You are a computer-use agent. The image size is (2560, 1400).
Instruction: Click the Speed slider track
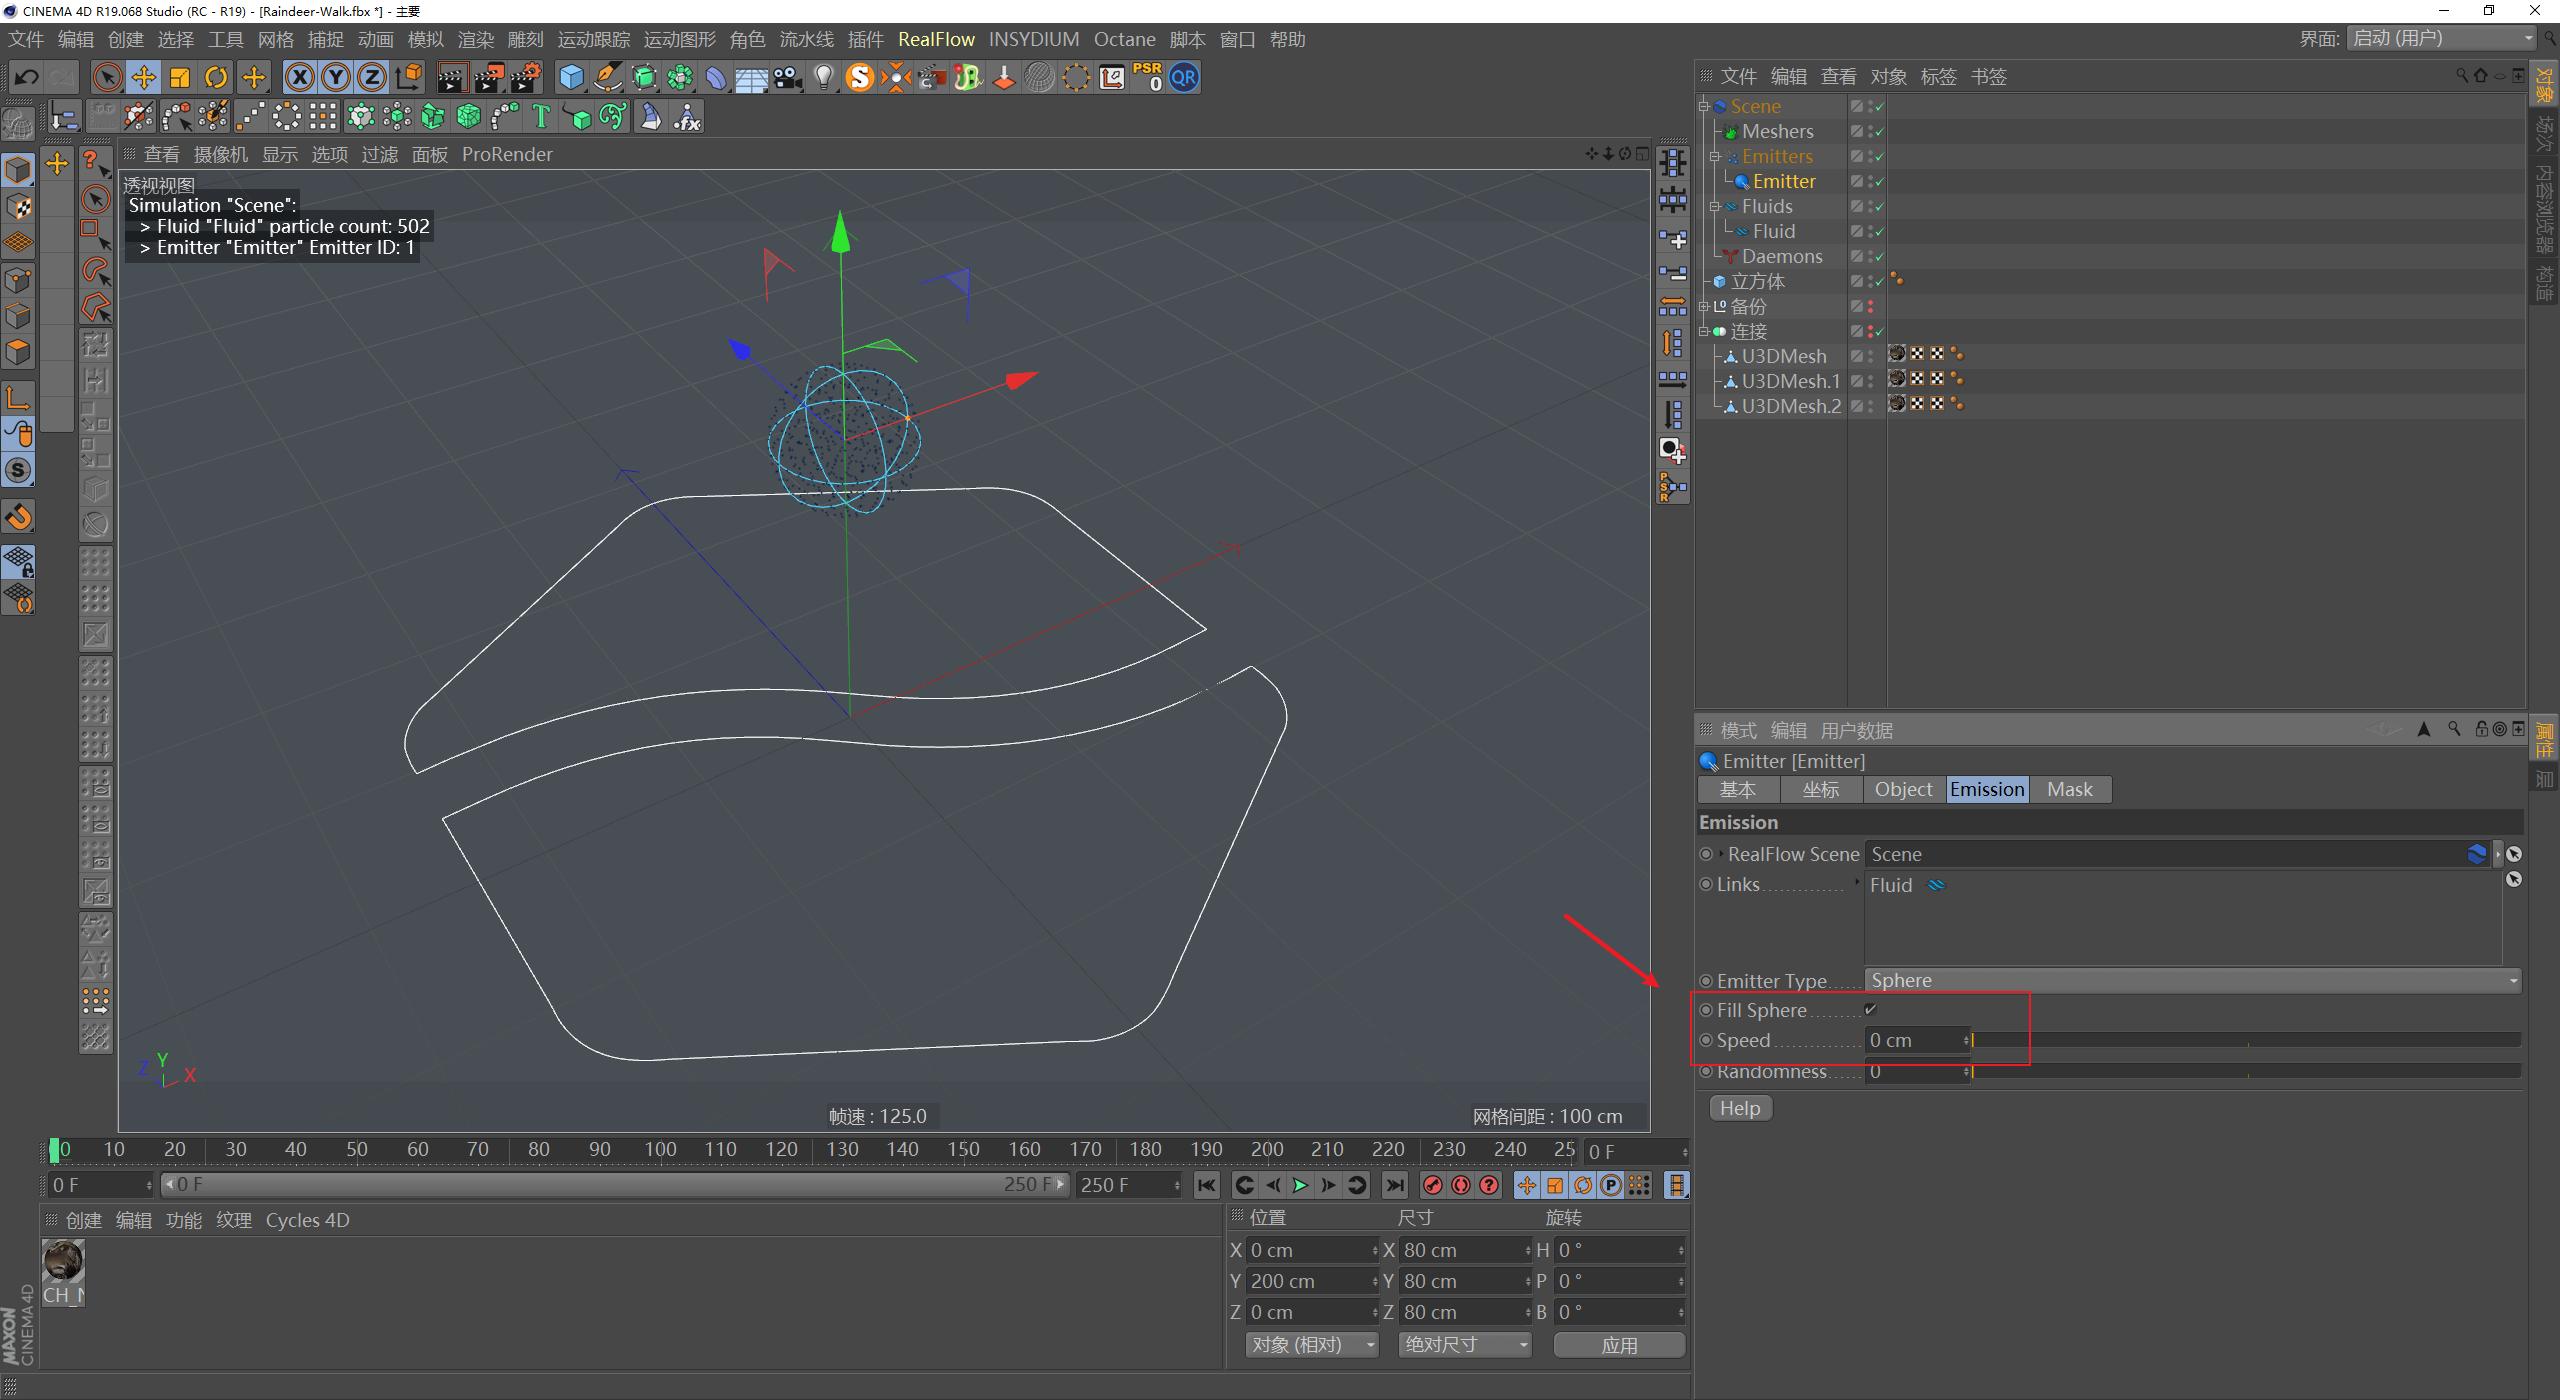2245,1040
